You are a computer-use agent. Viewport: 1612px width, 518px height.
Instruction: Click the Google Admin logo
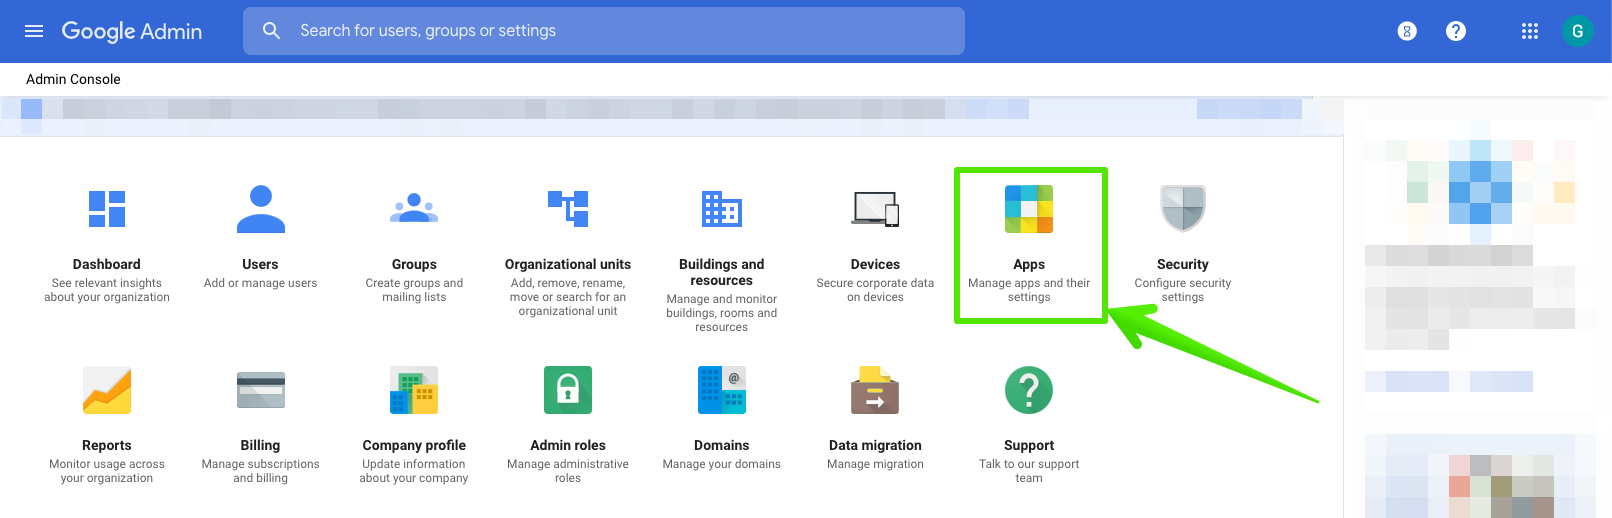132,31
